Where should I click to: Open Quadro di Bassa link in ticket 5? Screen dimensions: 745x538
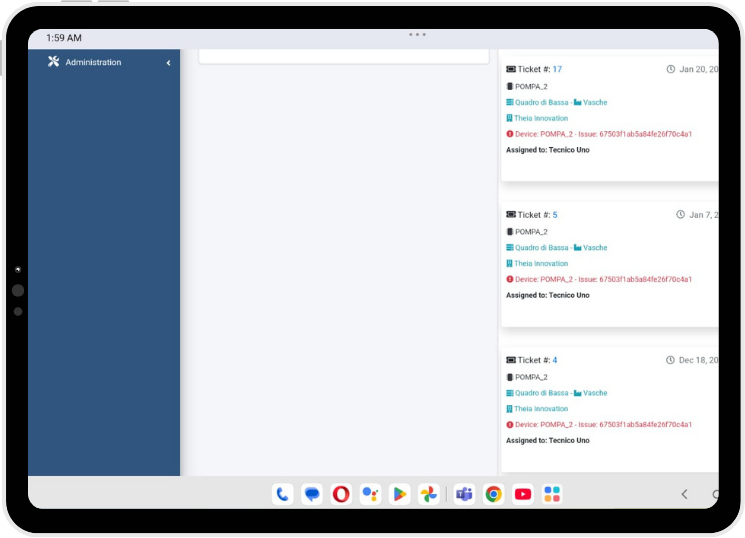coord(542,248)
